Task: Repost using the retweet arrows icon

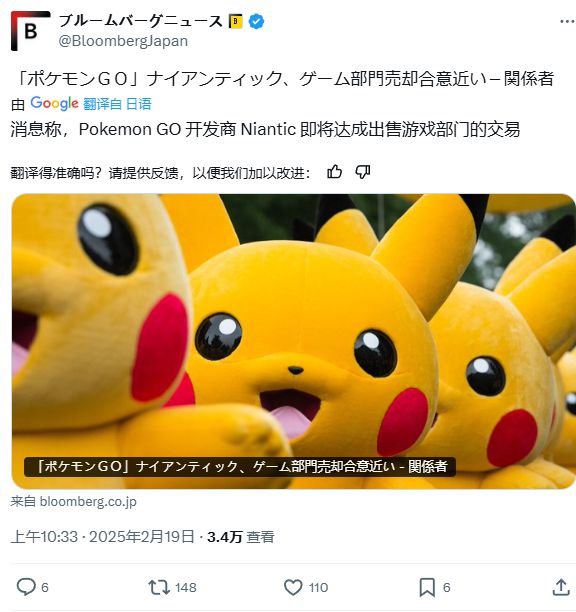Action: click(159, 587)
